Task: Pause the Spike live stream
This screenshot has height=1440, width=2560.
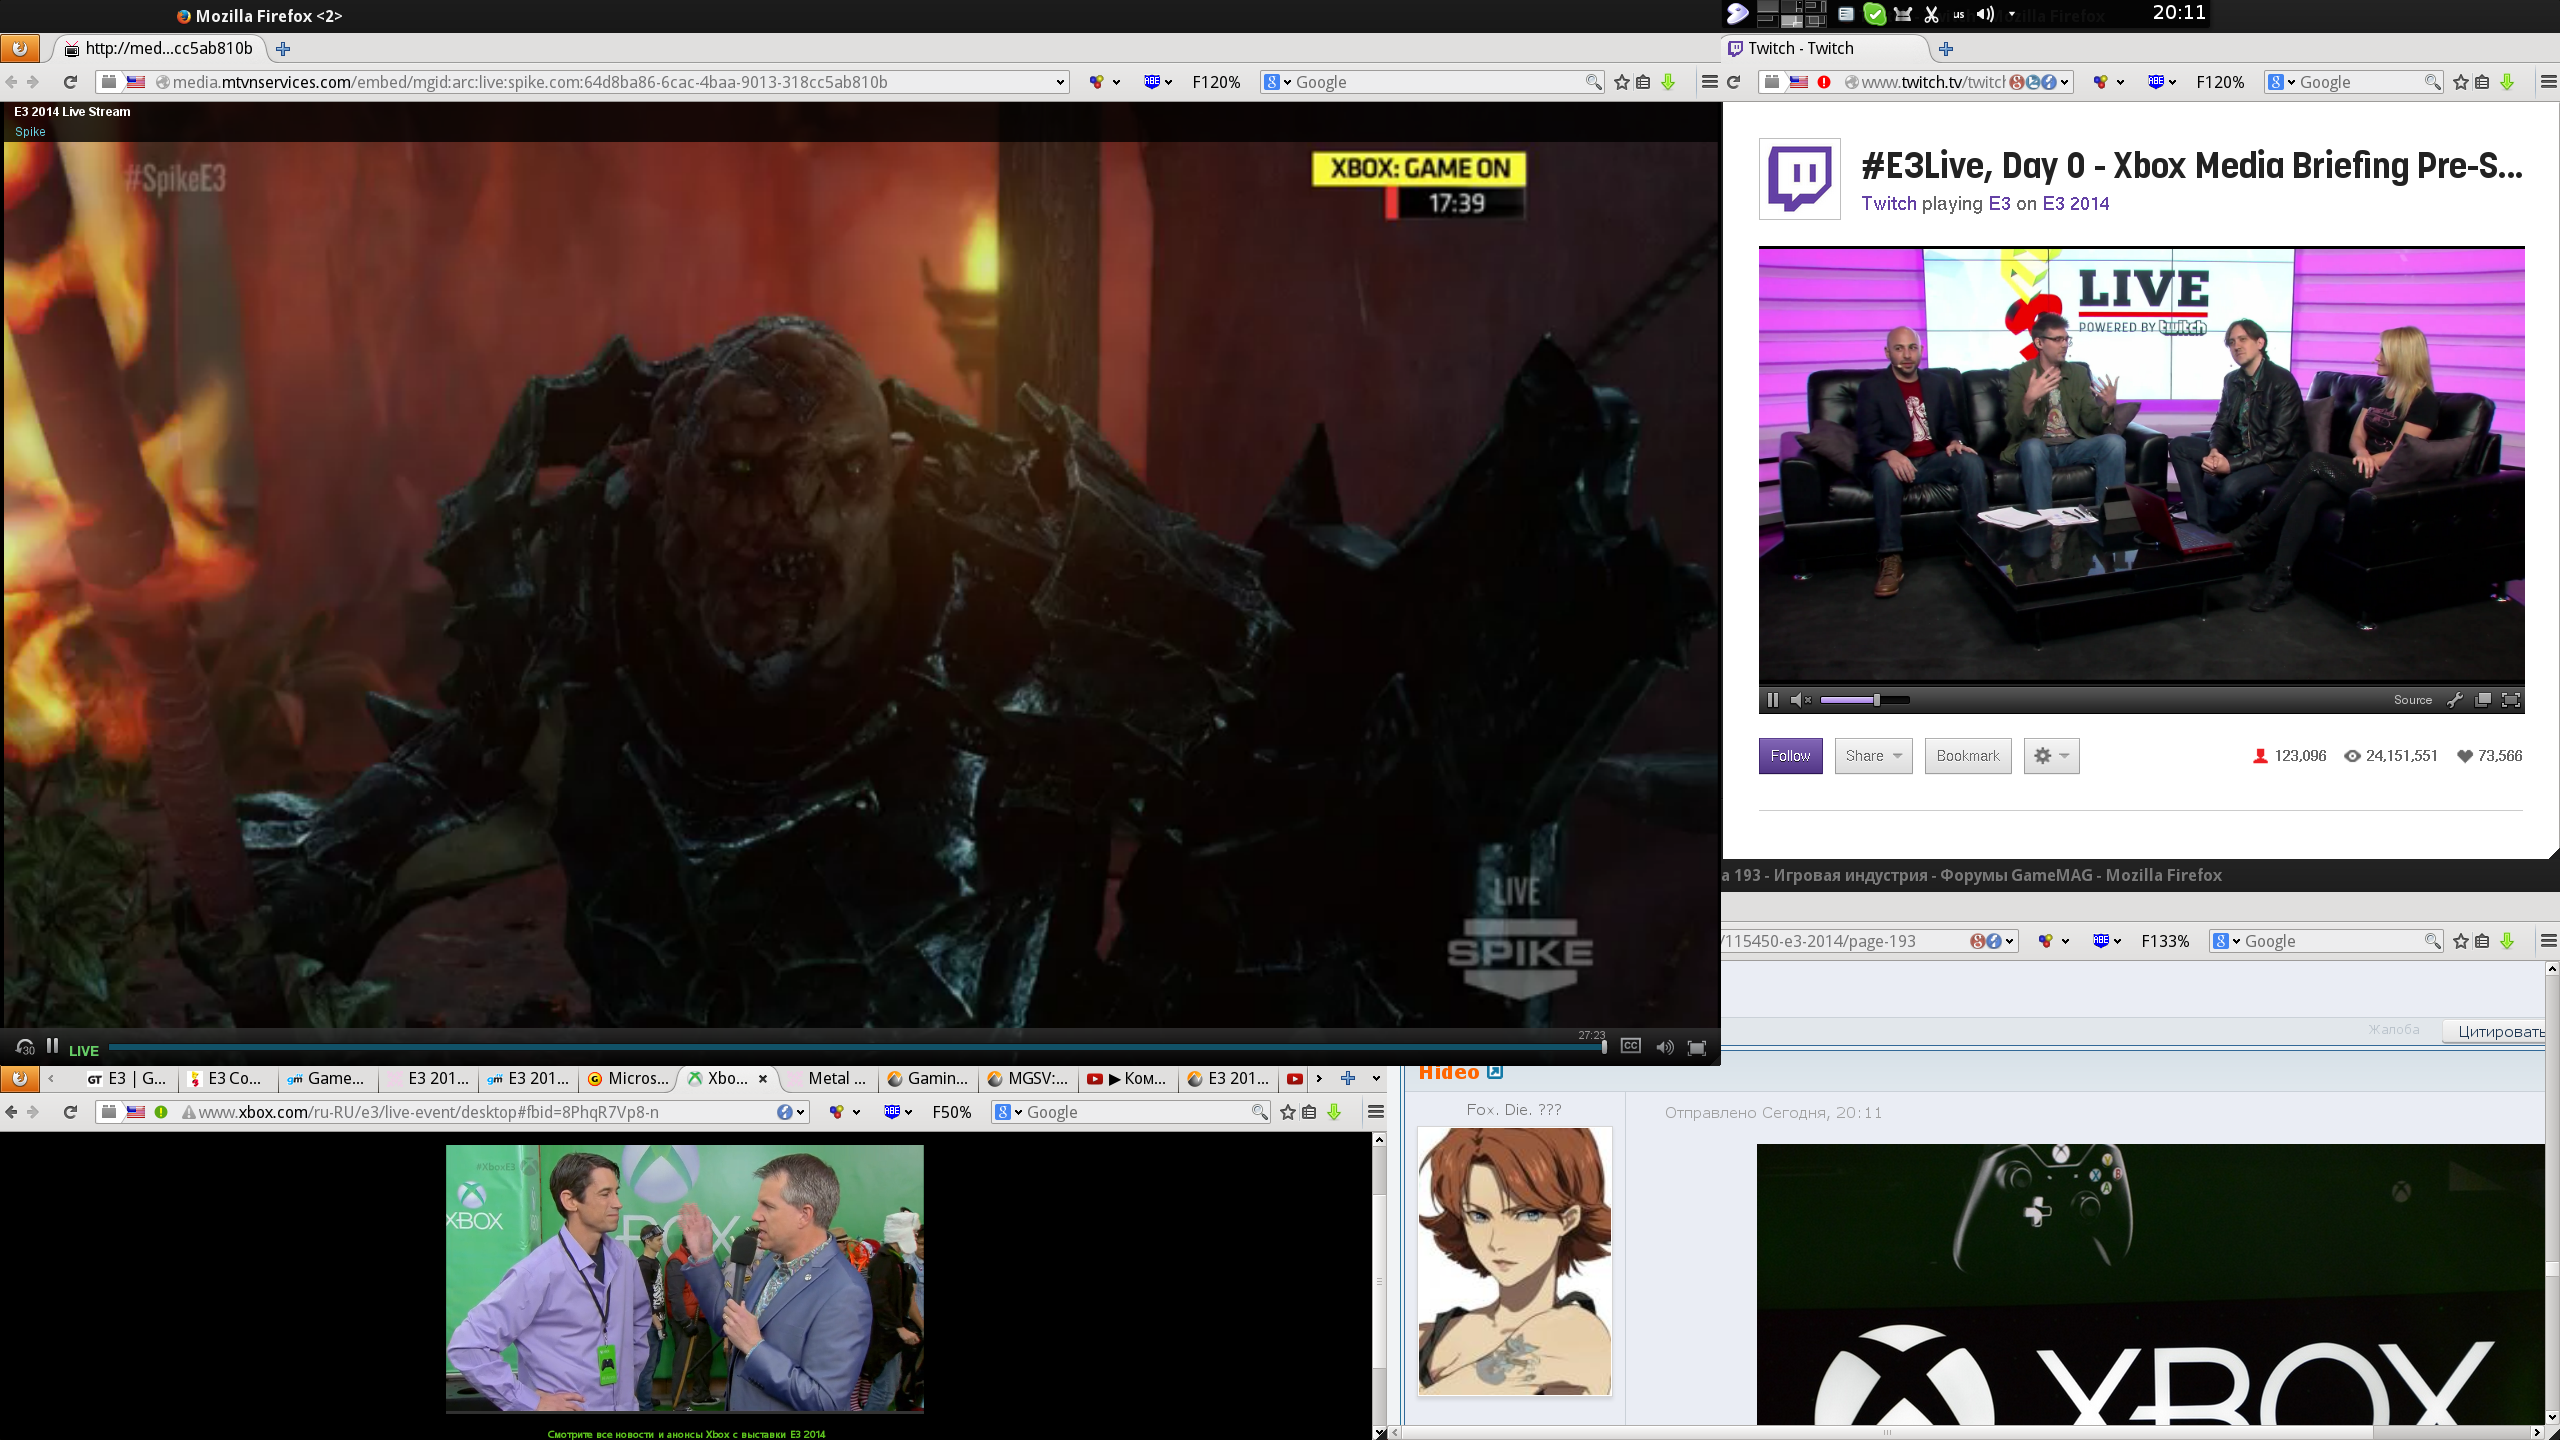Action: pos(53,1045)
